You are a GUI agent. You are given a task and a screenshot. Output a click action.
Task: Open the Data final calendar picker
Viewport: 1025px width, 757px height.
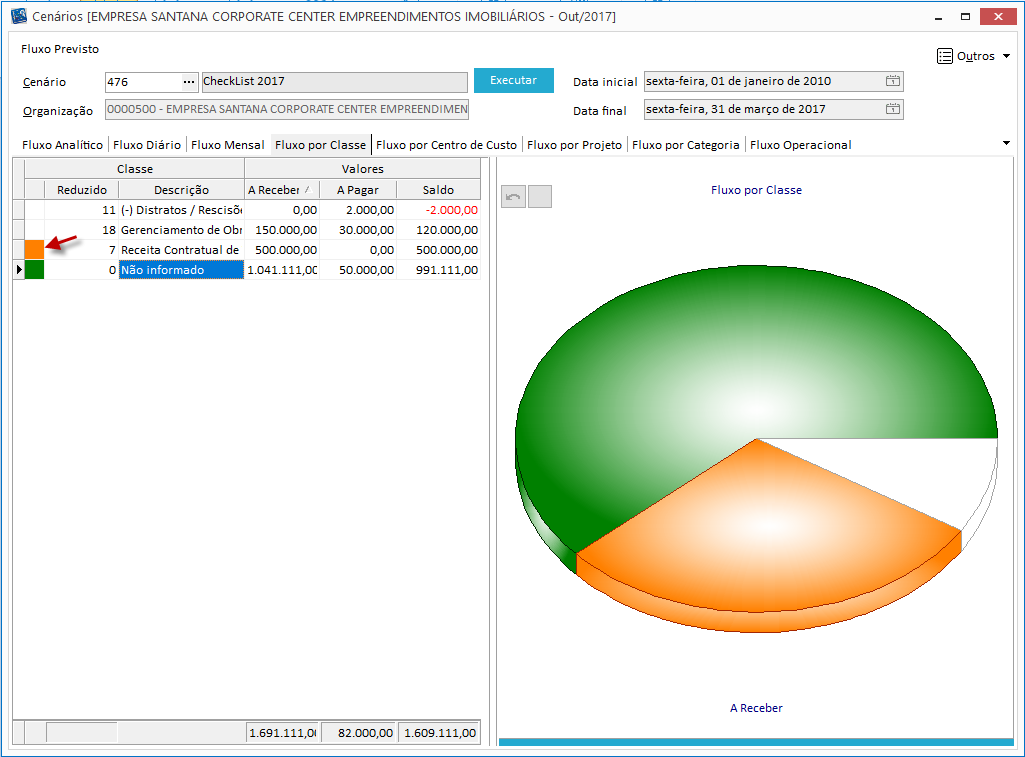point(893,109)
